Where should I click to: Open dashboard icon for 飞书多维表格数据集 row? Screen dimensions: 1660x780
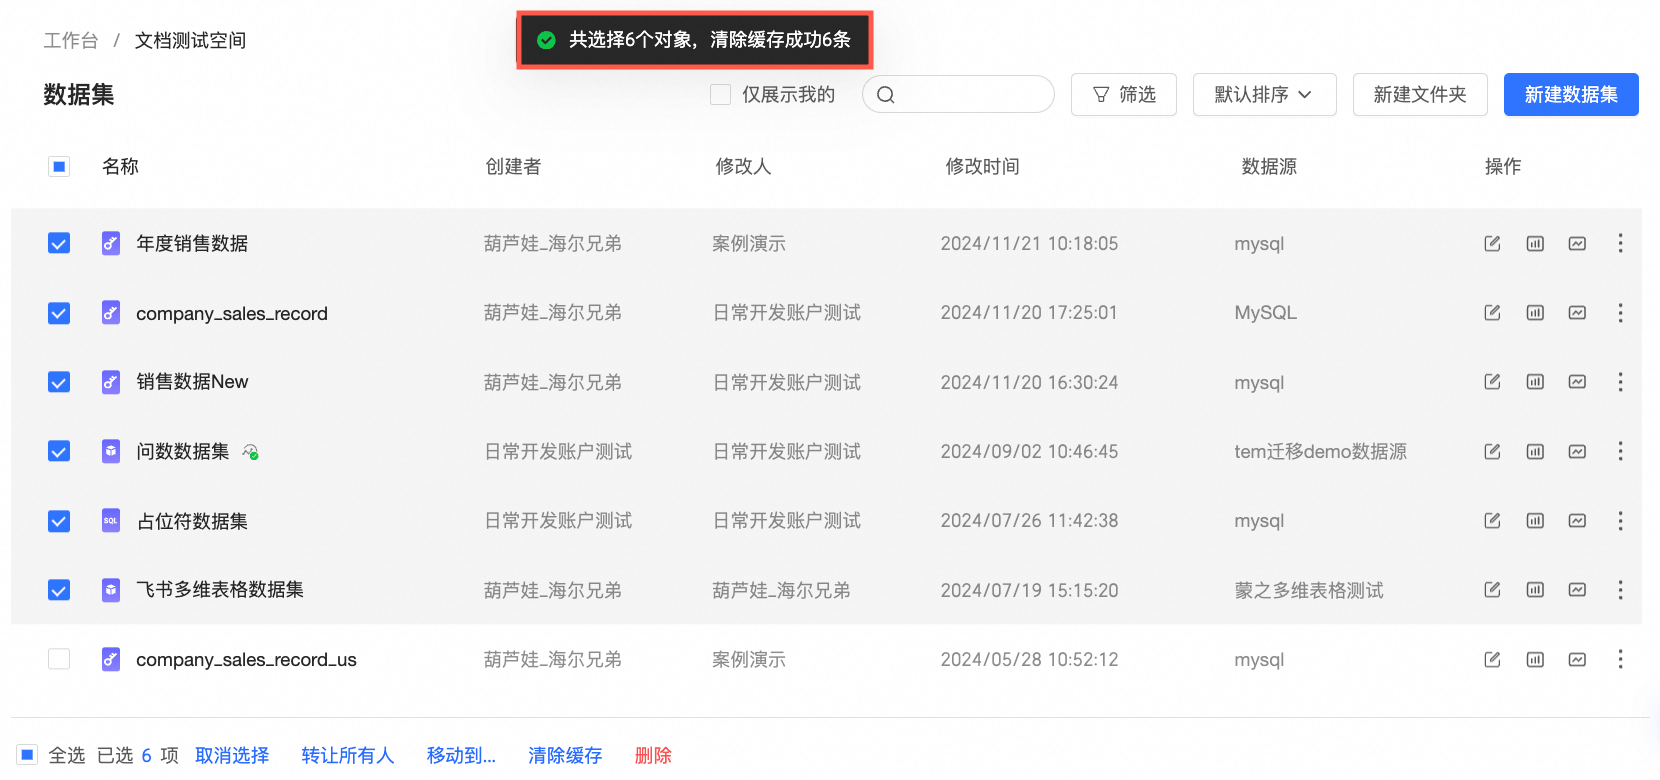pyautogui.click(x=1535, y=590)
